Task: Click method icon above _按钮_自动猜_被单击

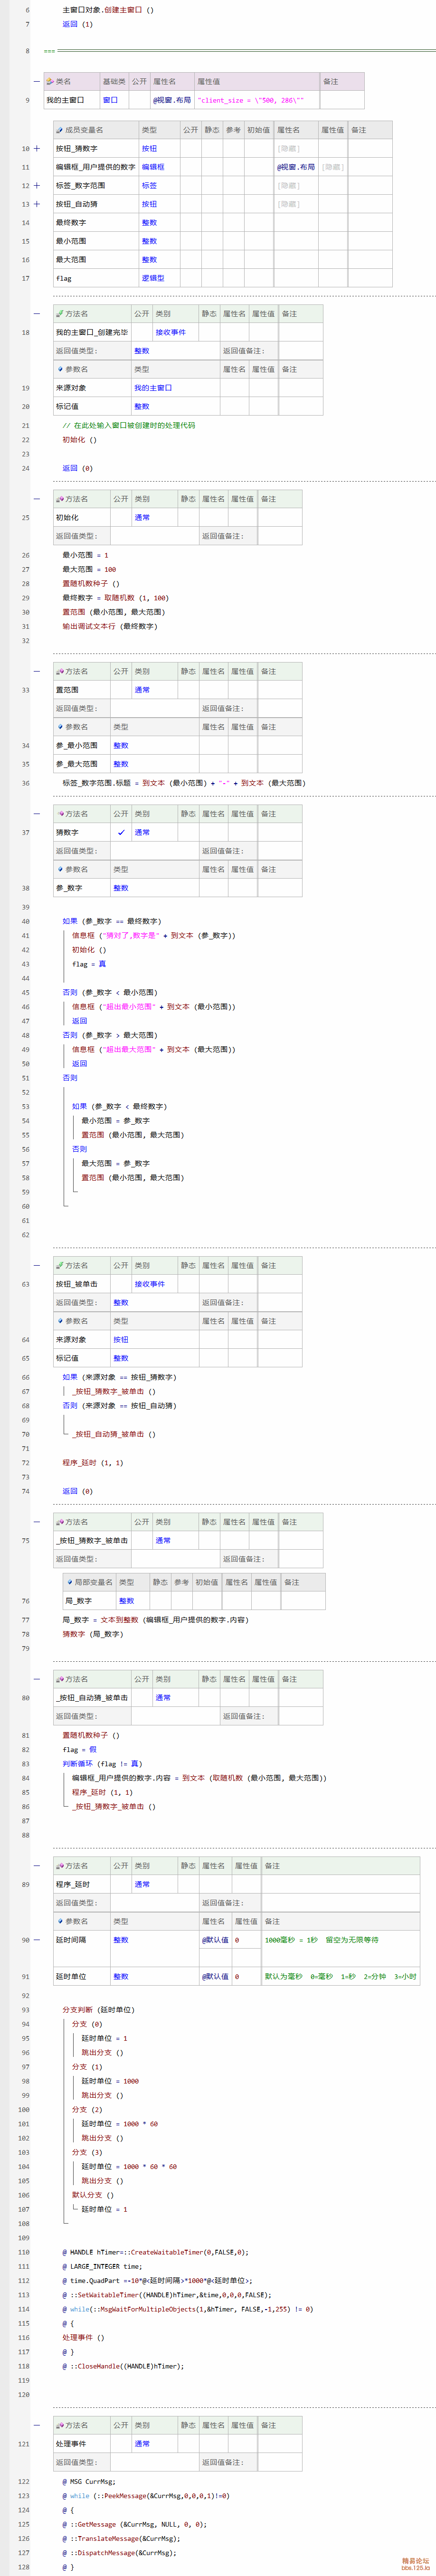Action: [x=59, y=1679]
